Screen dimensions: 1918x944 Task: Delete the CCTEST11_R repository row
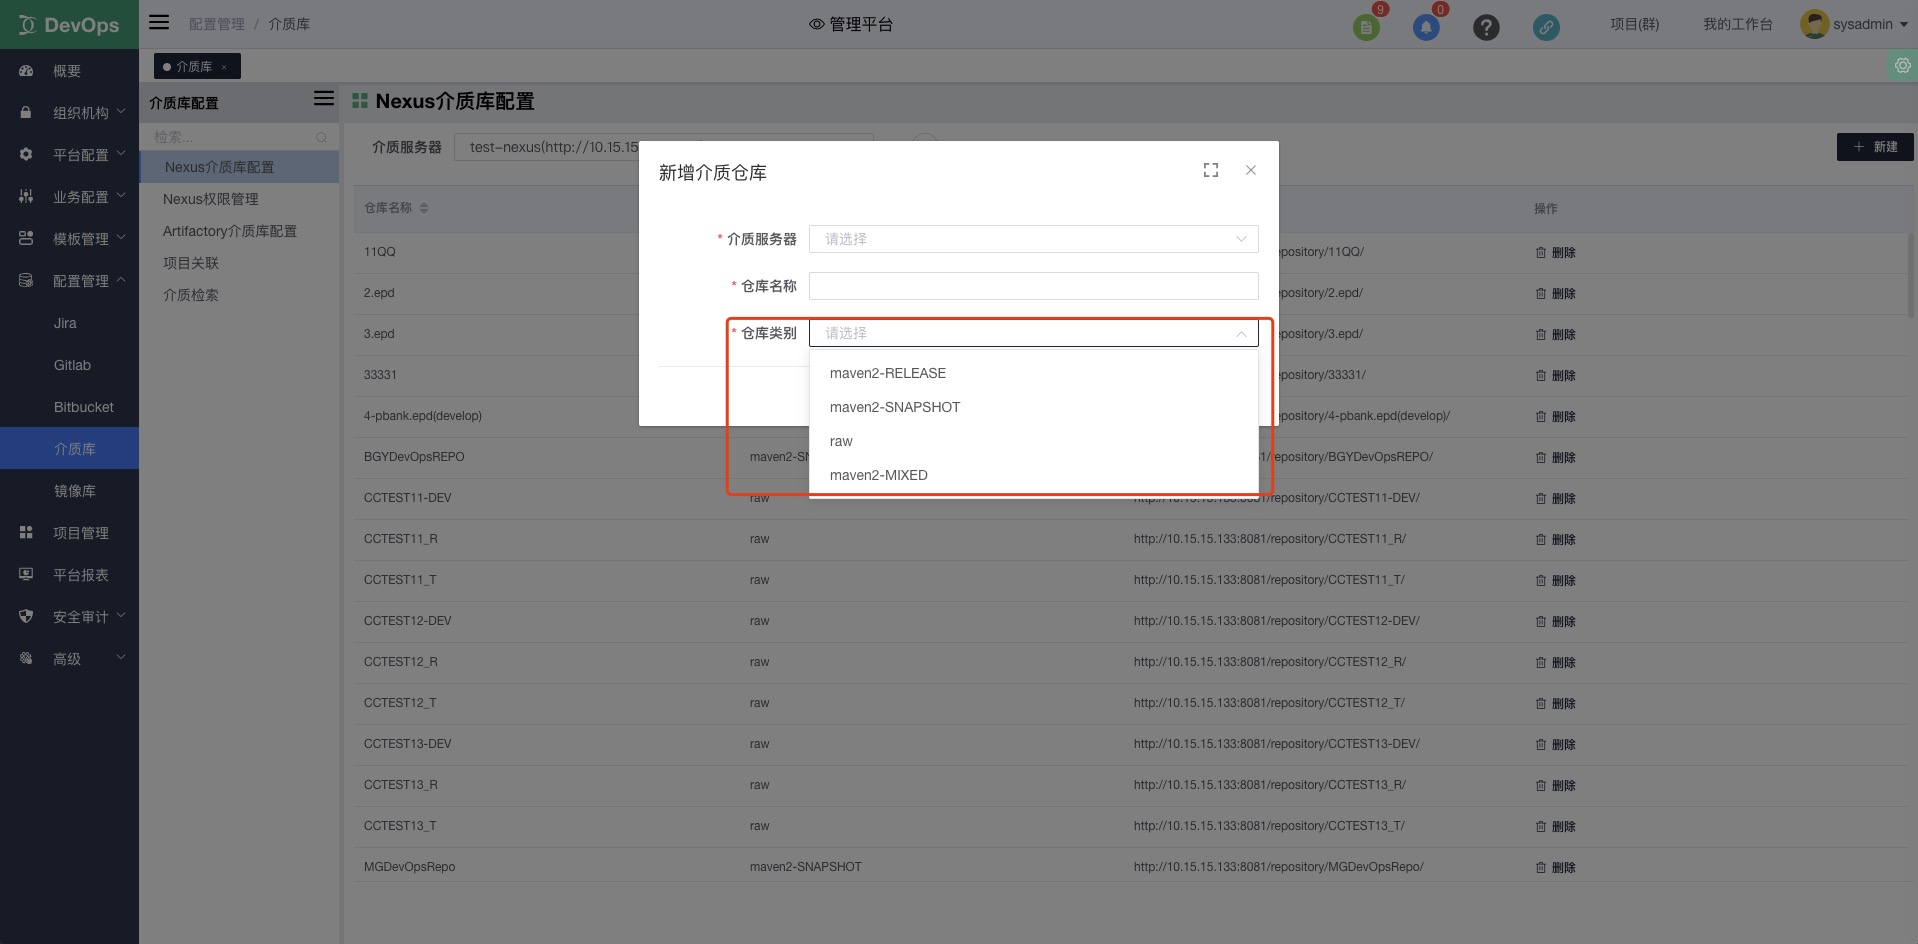pyautogui.click(x=1555, y=540)
